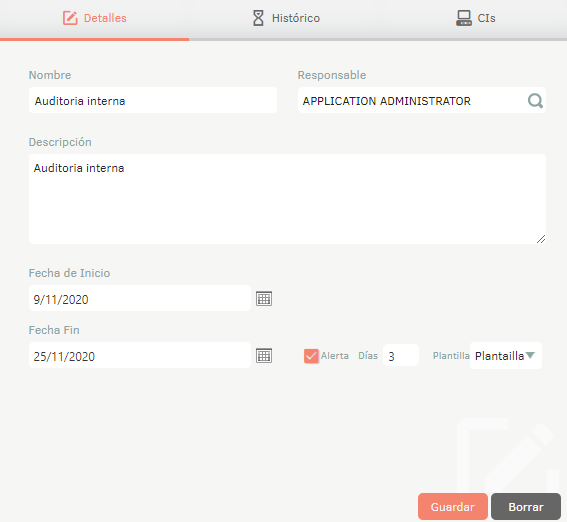
Task: Switch to the Histórico tab
Action: [x=286, y=18]
